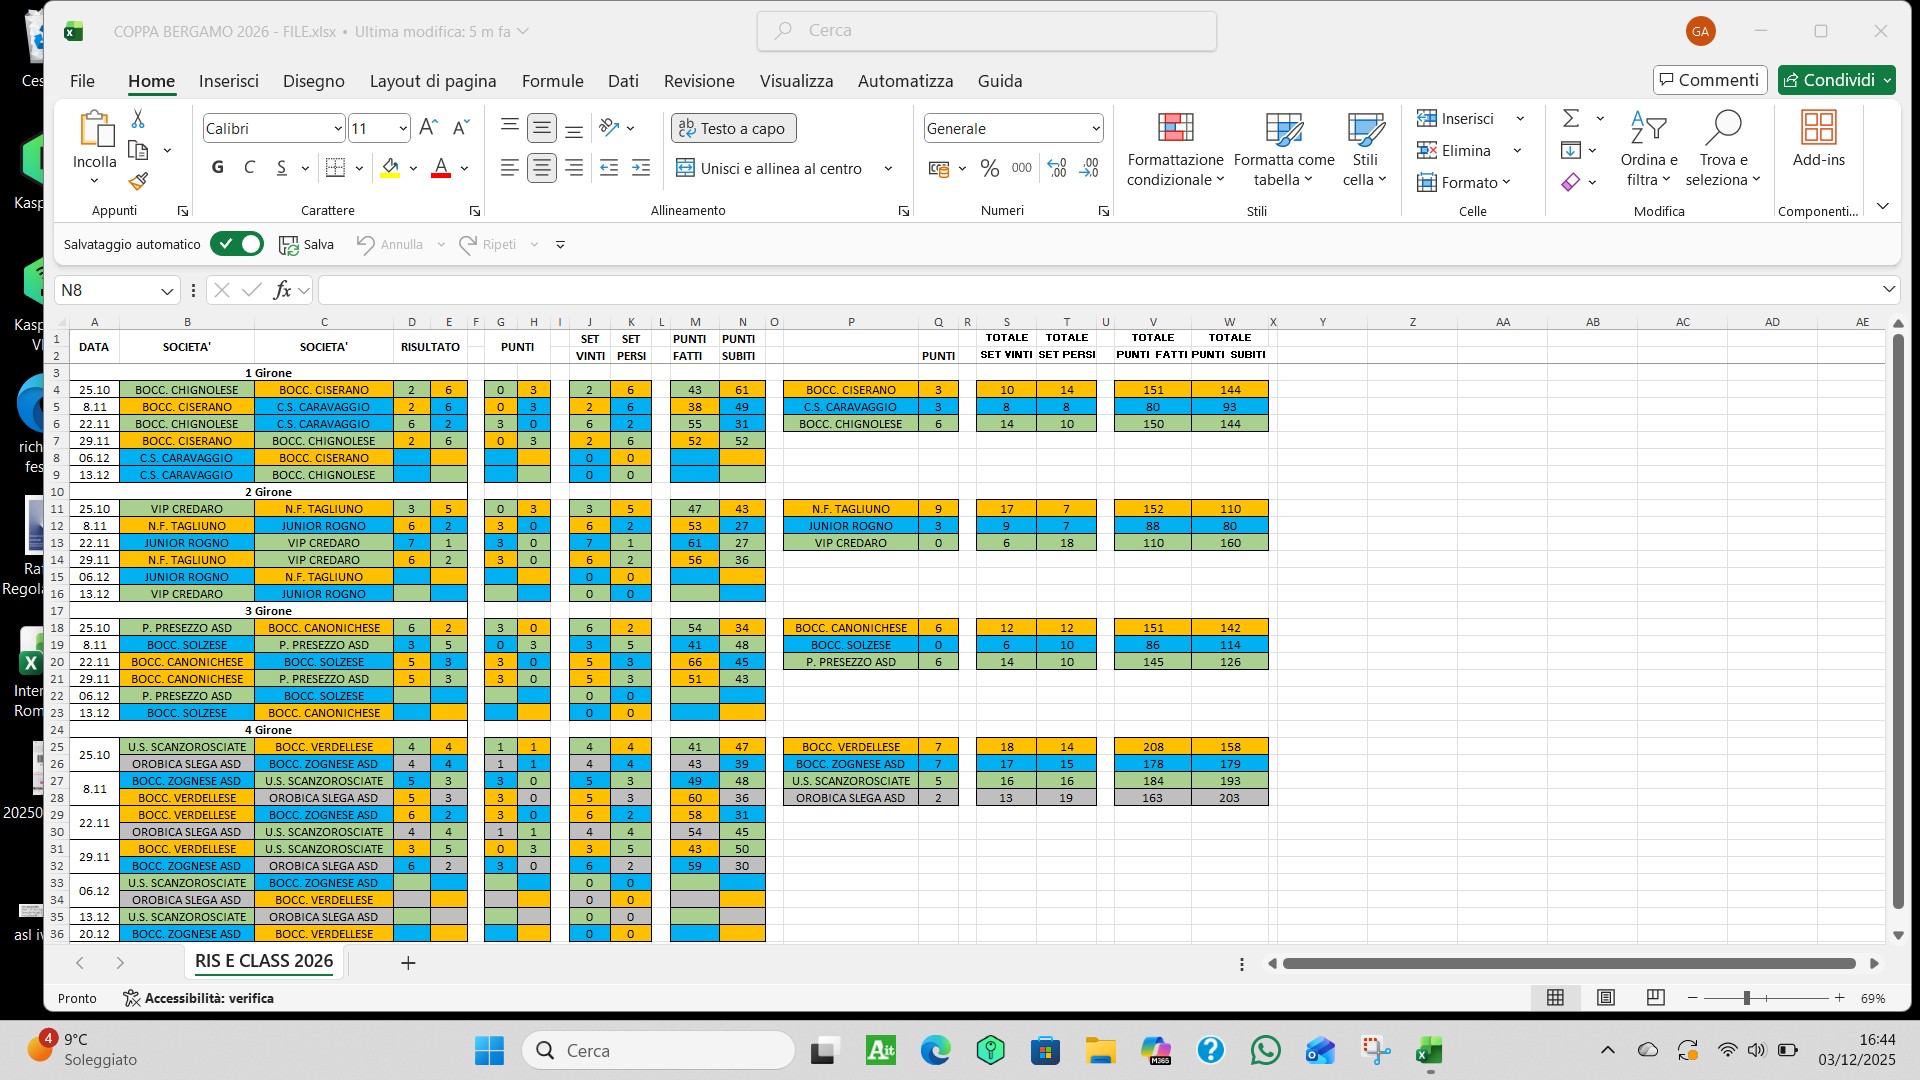Click the percent style icon
This screenshot has height=1080, width=1920.
989,168
